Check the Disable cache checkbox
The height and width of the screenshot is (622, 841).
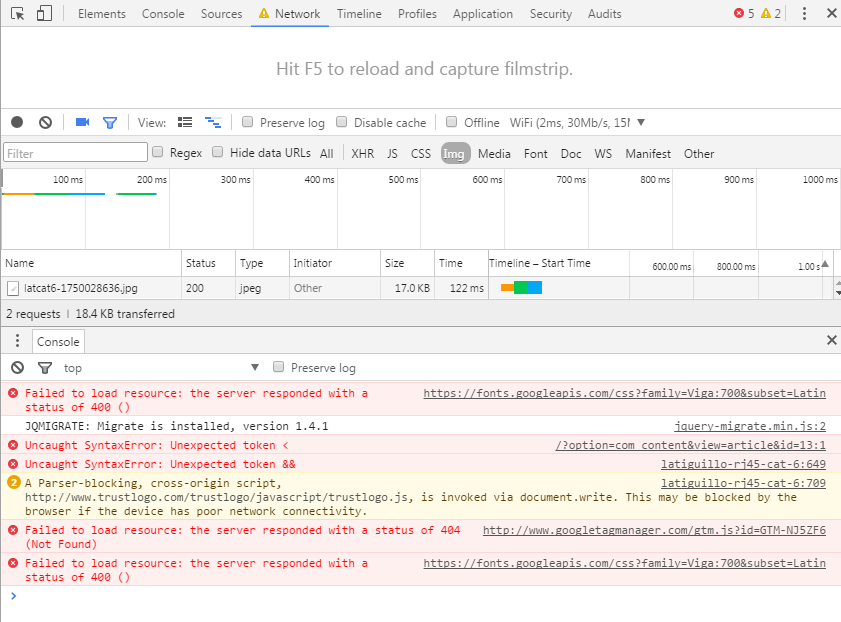342,122
